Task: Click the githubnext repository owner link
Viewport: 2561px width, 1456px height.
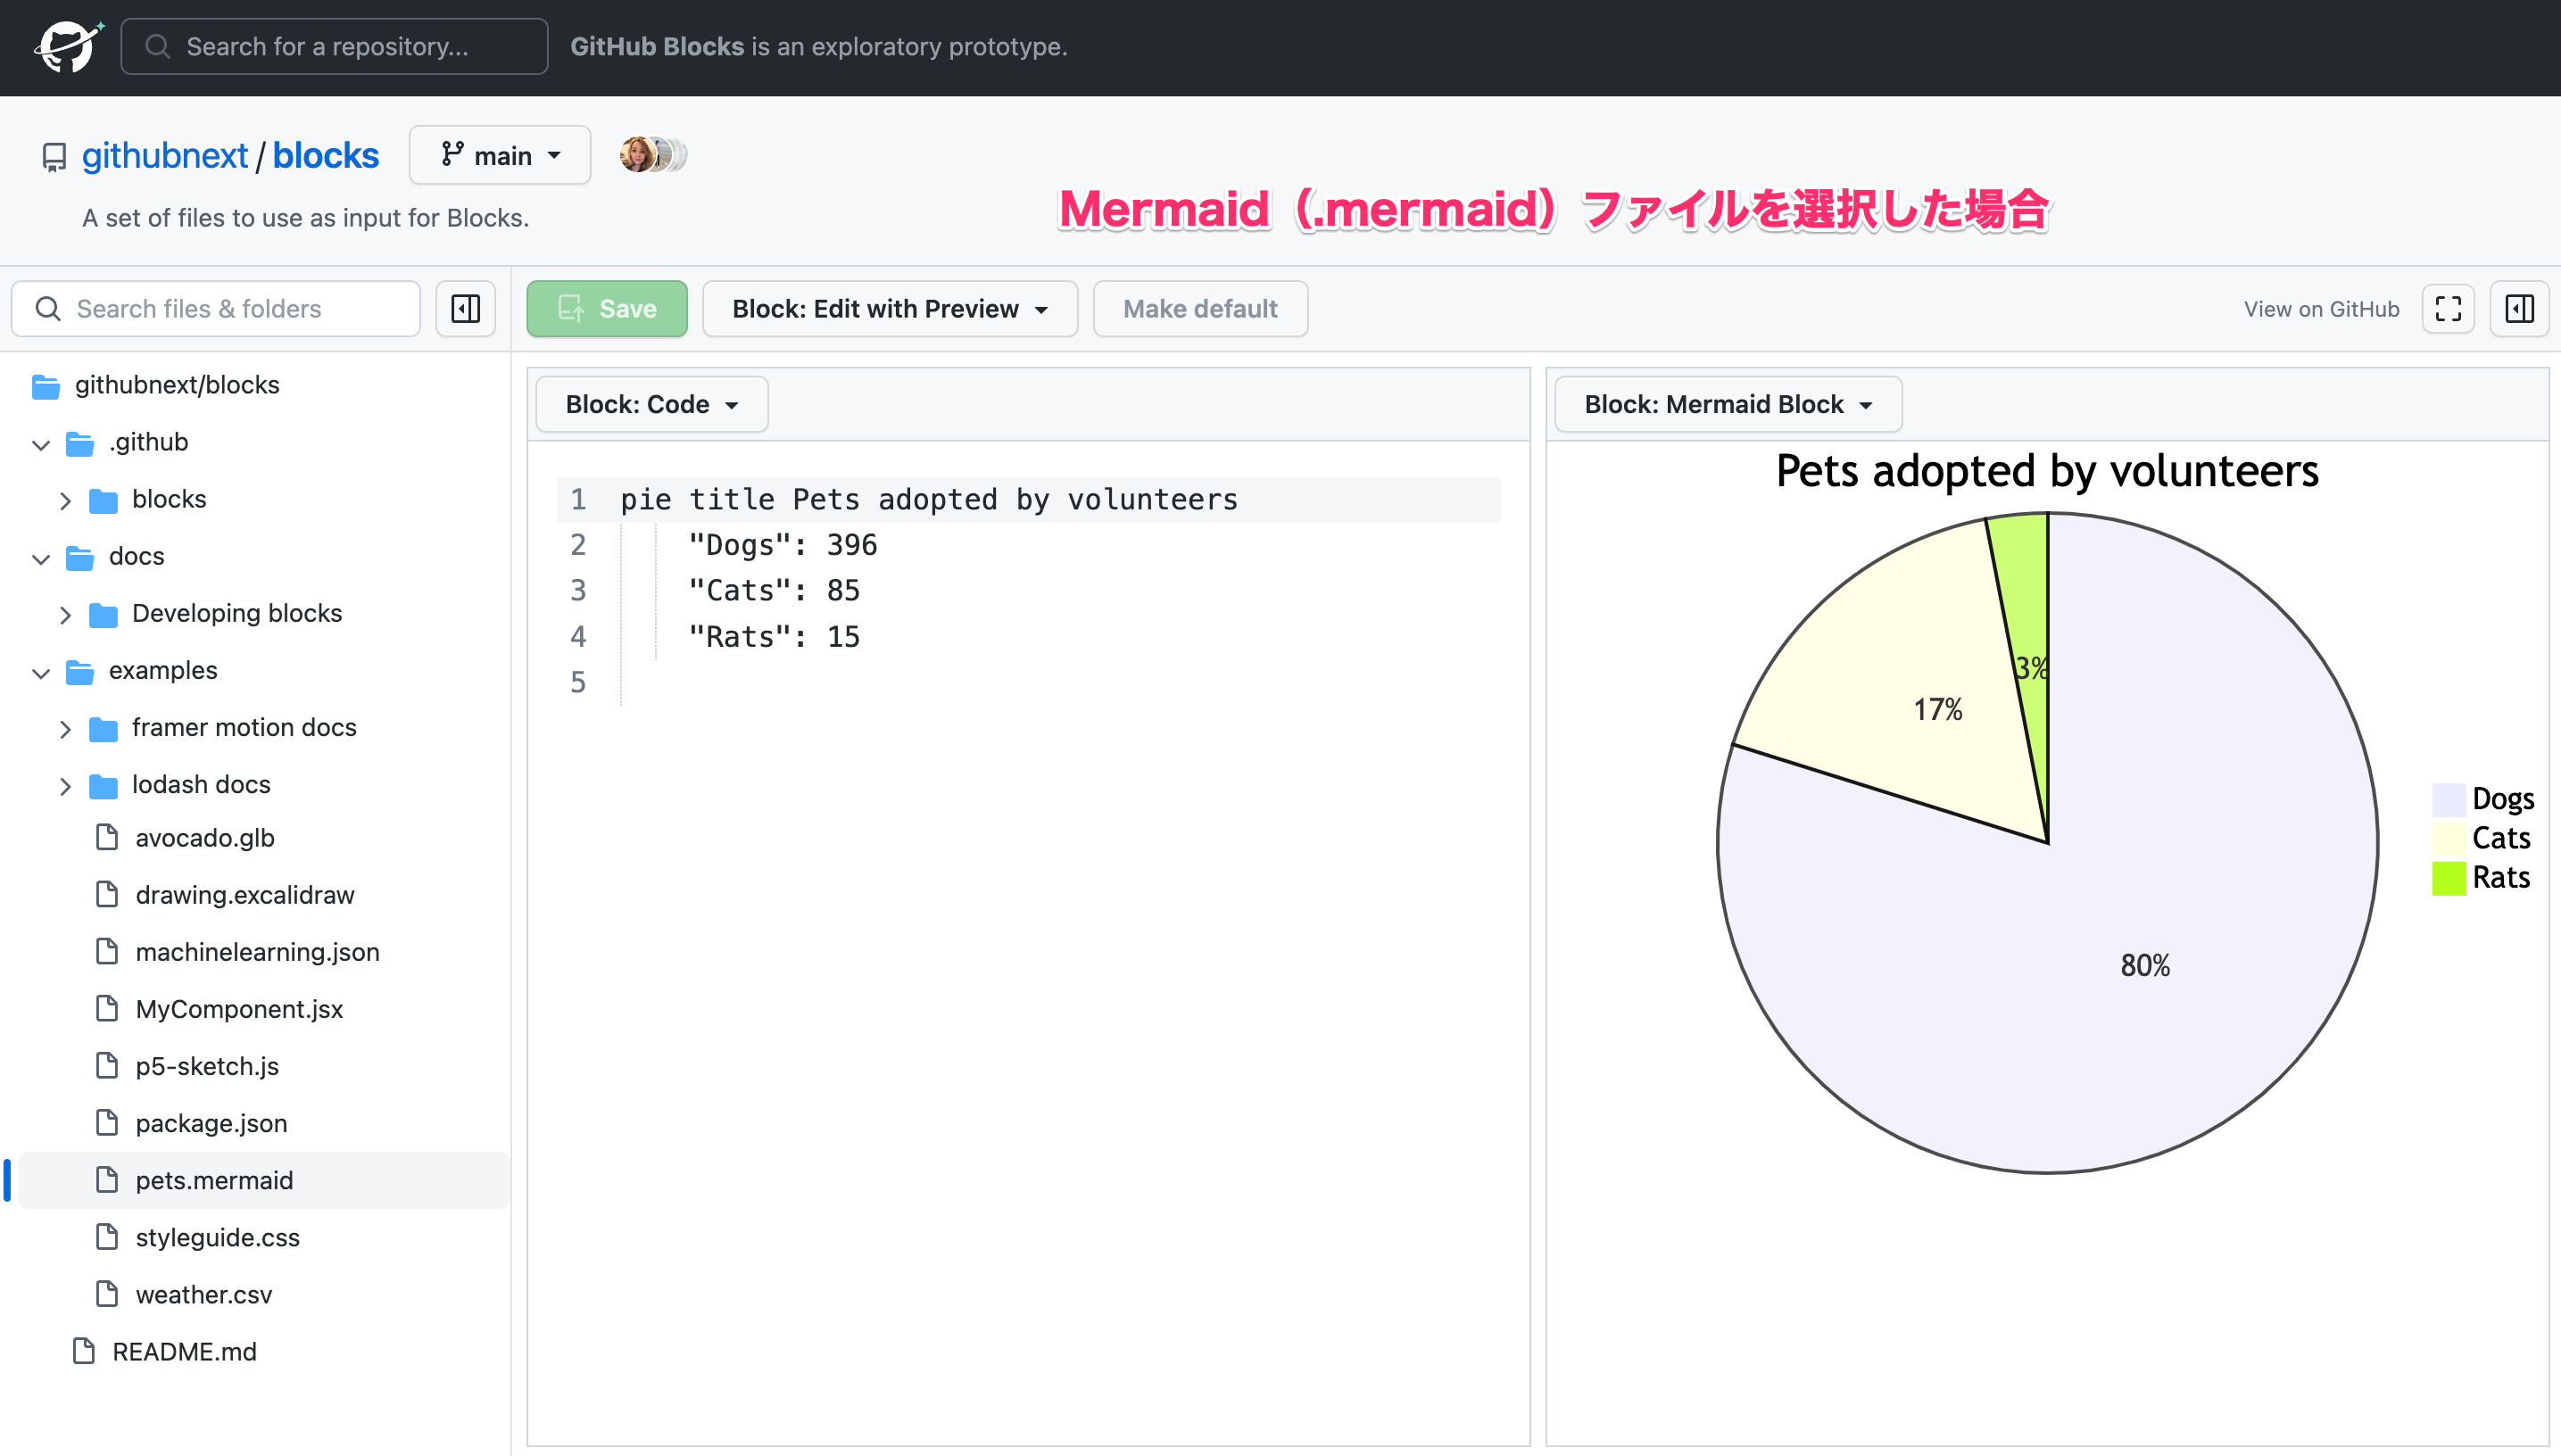Action: point(166,154)
